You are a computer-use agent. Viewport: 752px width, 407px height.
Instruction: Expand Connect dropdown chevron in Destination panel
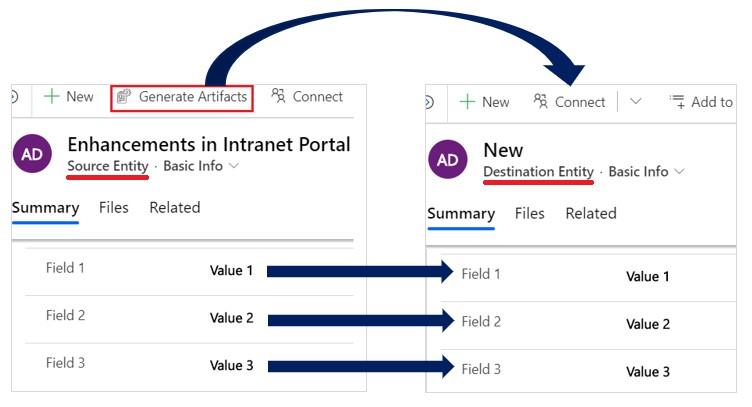[635, 102]
